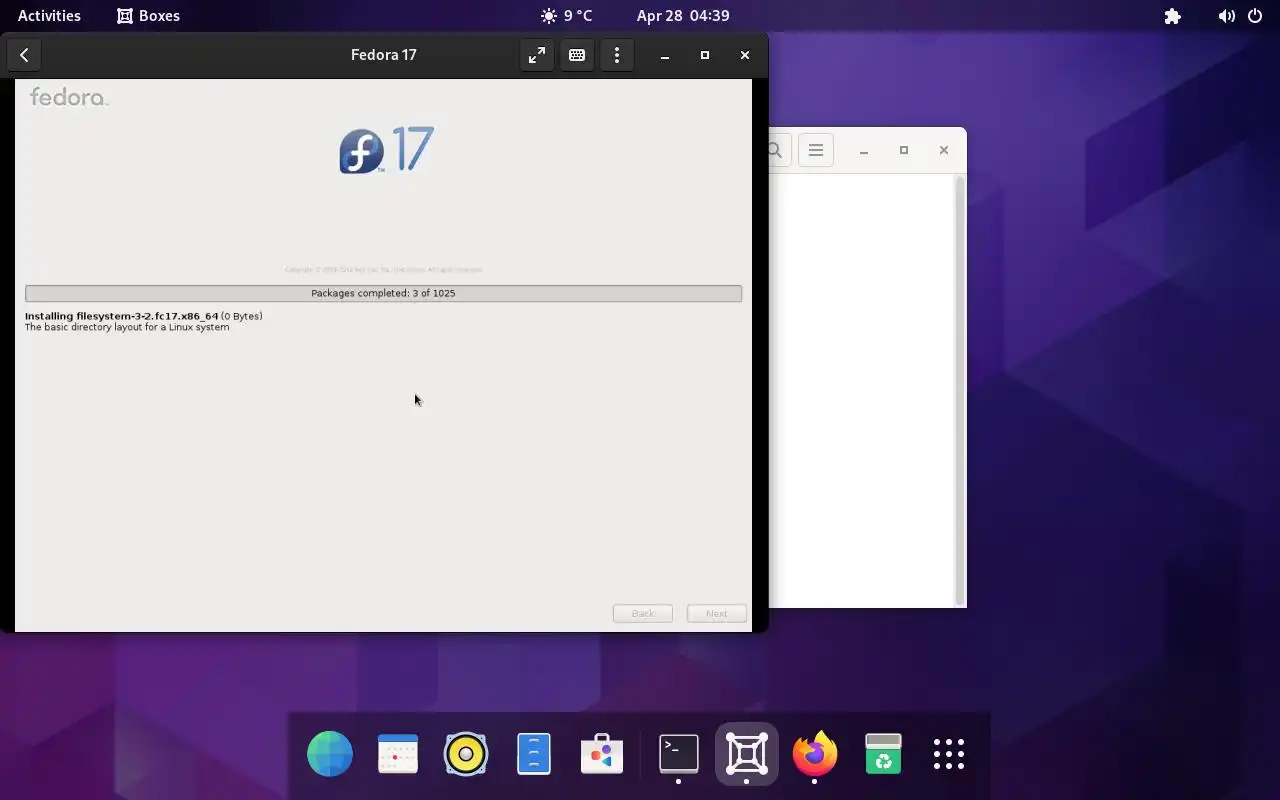The height and width of the screenshot is (800, 1280).
Task: Click the fedora wordmark in installer
Action: [x=69, y=97]
